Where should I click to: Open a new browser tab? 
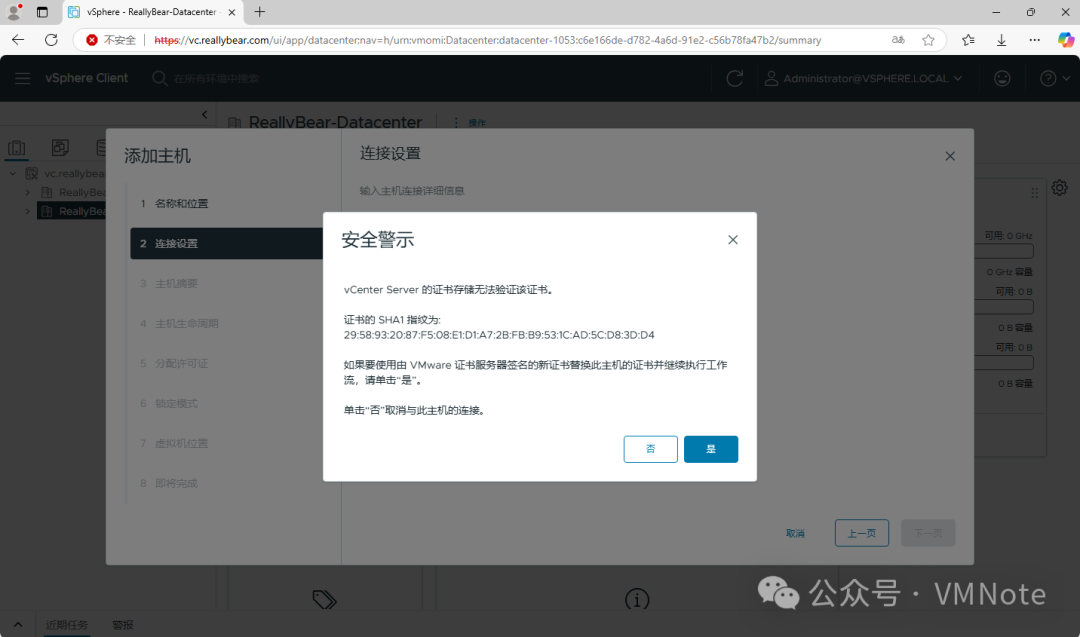point(260,12)
